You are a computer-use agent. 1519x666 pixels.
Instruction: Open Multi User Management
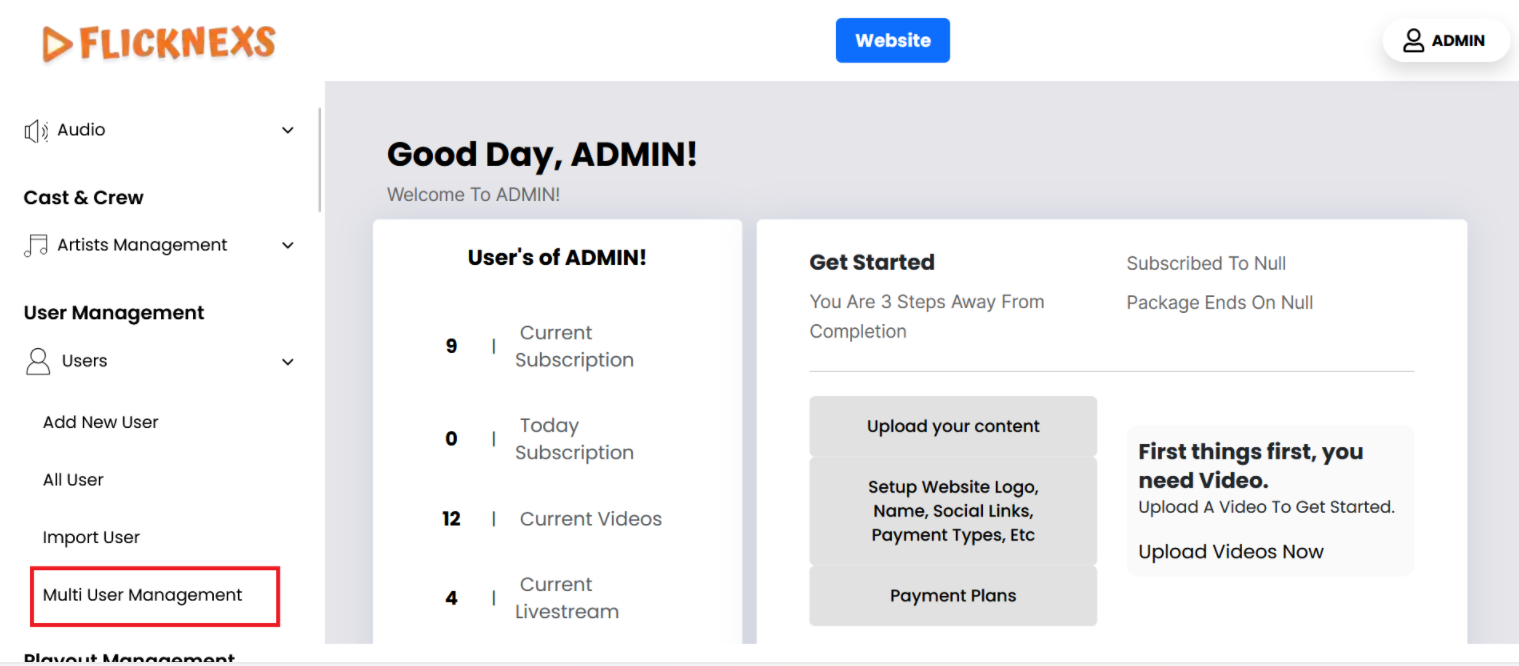coord(143,595)
